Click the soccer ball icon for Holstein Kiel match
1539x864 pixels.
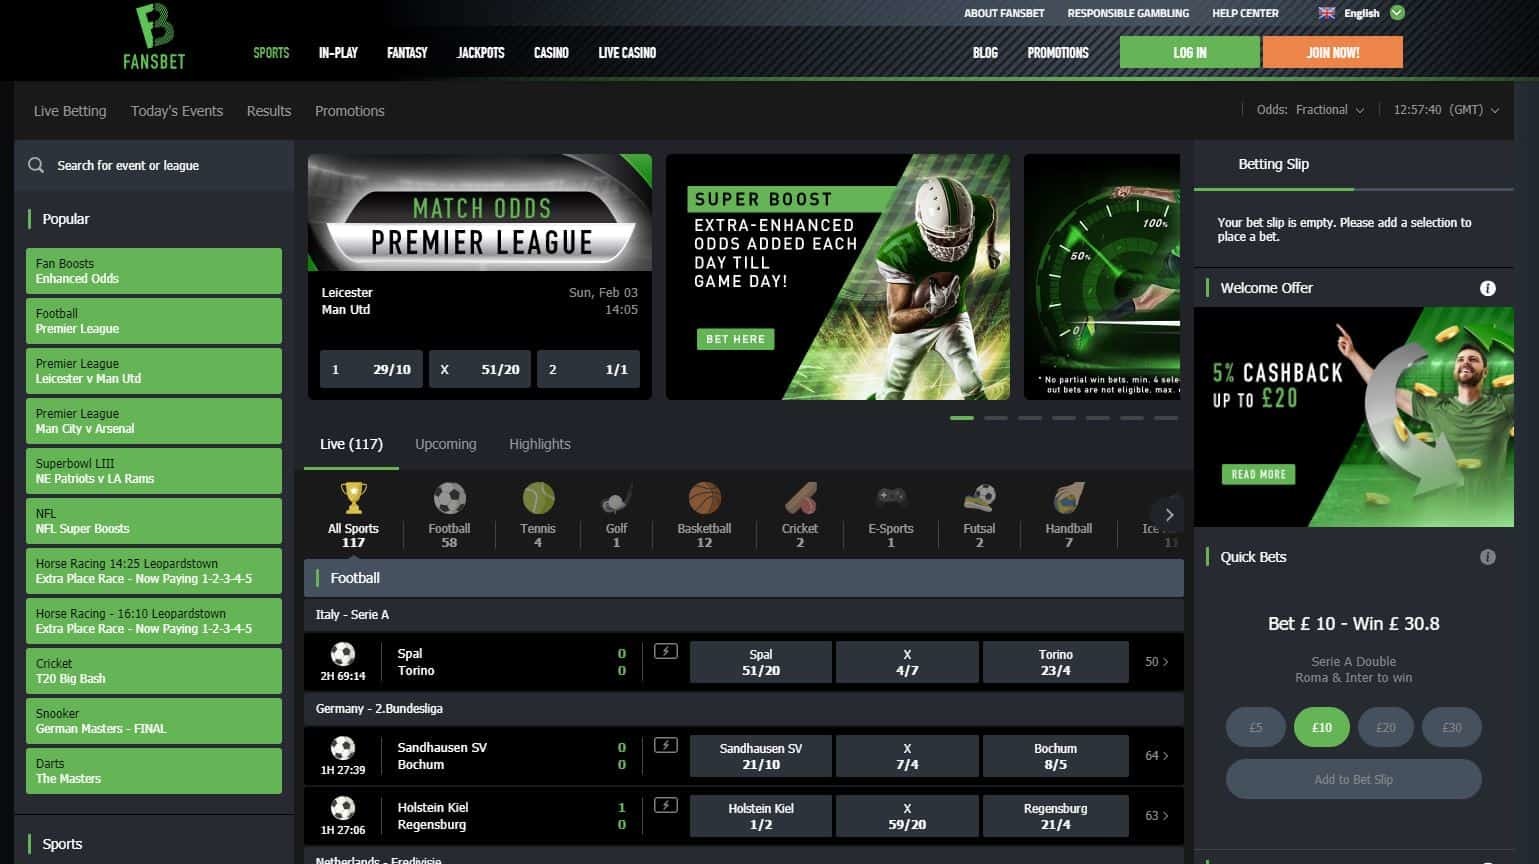[343, 808]
